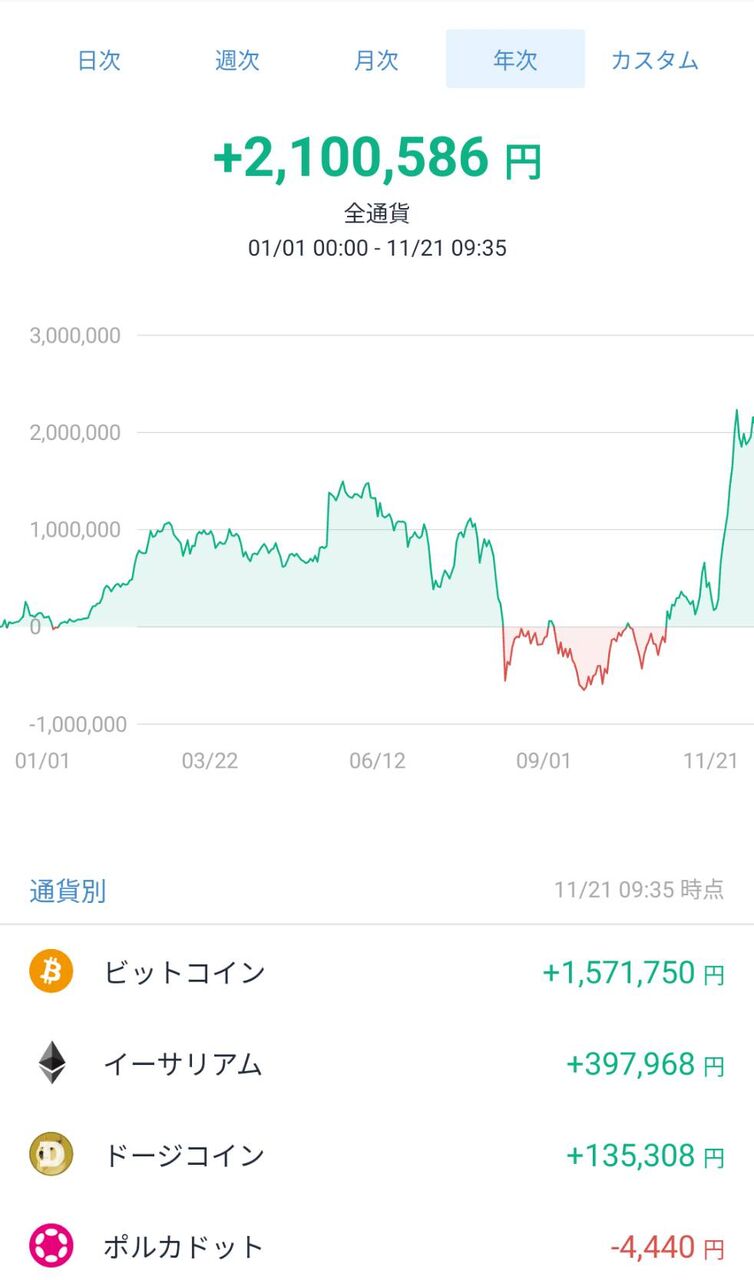Tap the 03/22 date on chart axis
The width and height of the screenshot is (754, 1280).
coord(210,761)
